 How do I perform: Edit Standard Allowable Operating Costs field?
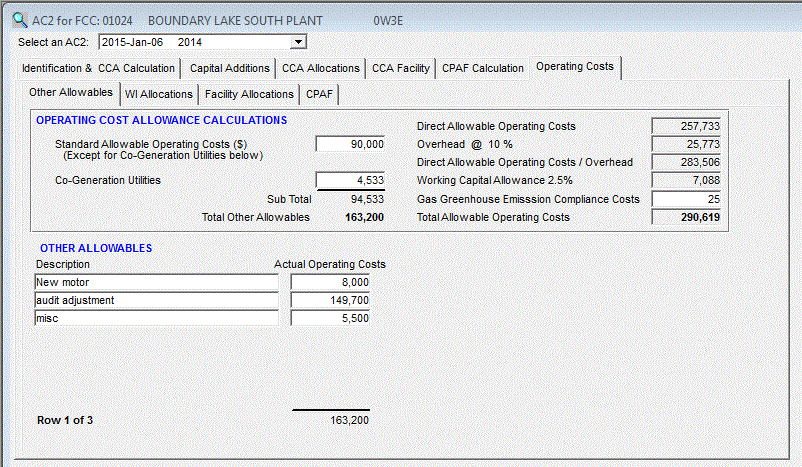pos(351,144)
